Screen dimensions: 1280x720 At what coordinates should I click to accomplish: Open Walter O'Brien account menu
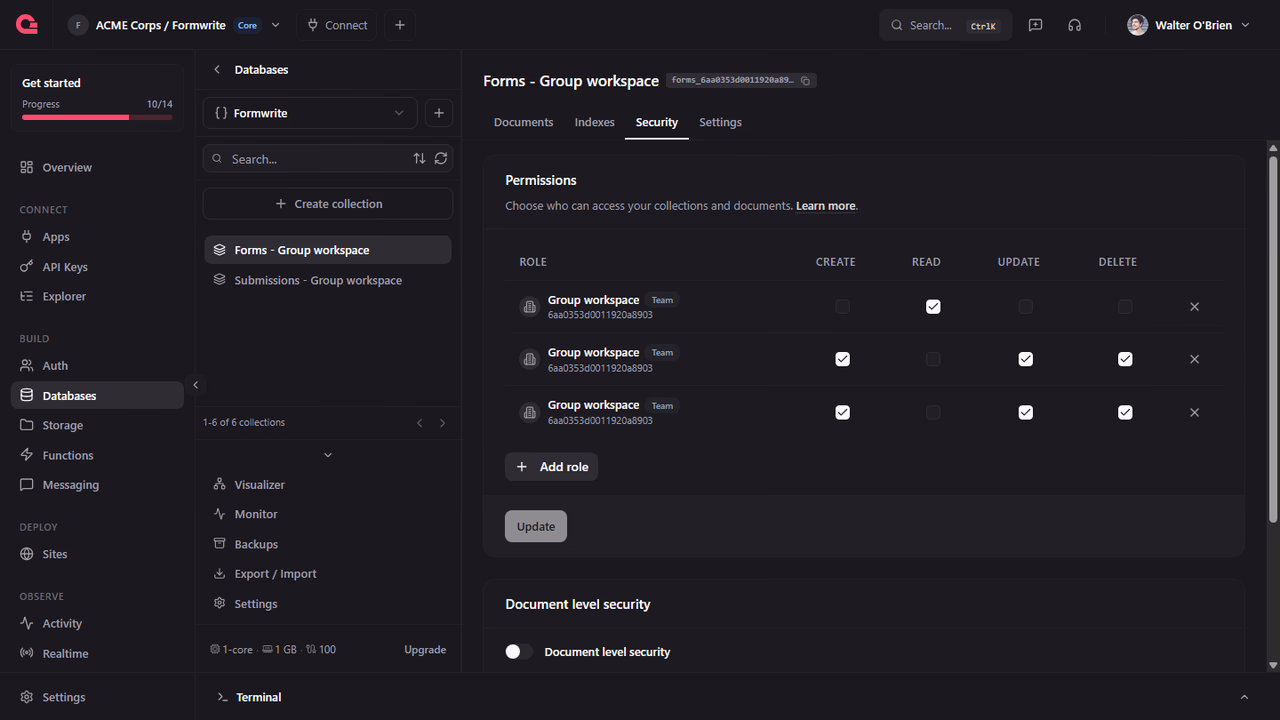tap(1188, 25)
